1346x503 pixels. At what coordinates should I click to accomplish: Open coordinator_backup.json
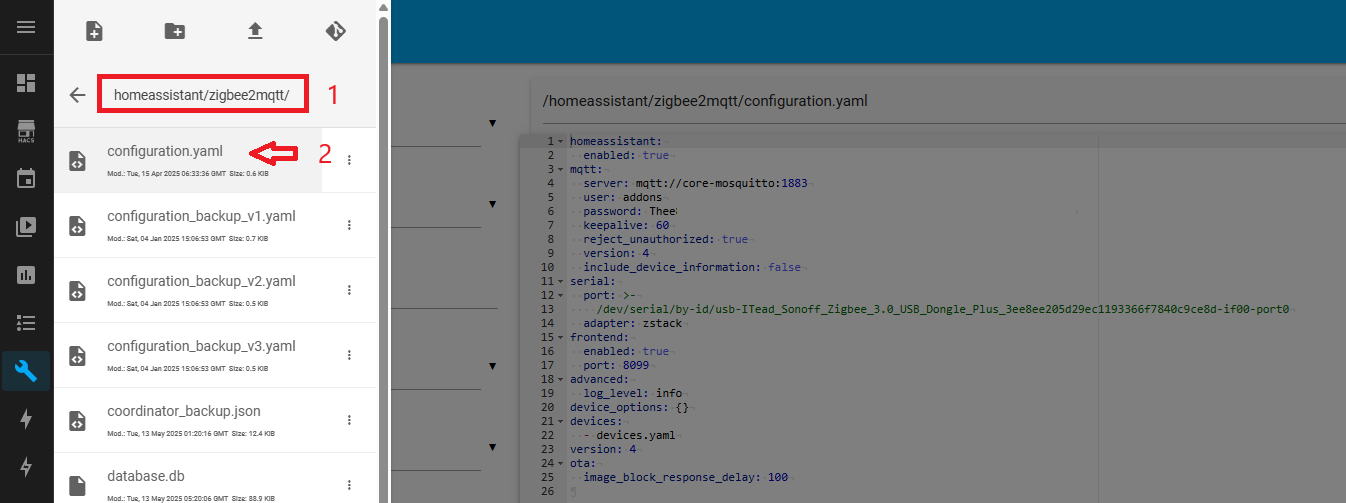coord(184,411)
